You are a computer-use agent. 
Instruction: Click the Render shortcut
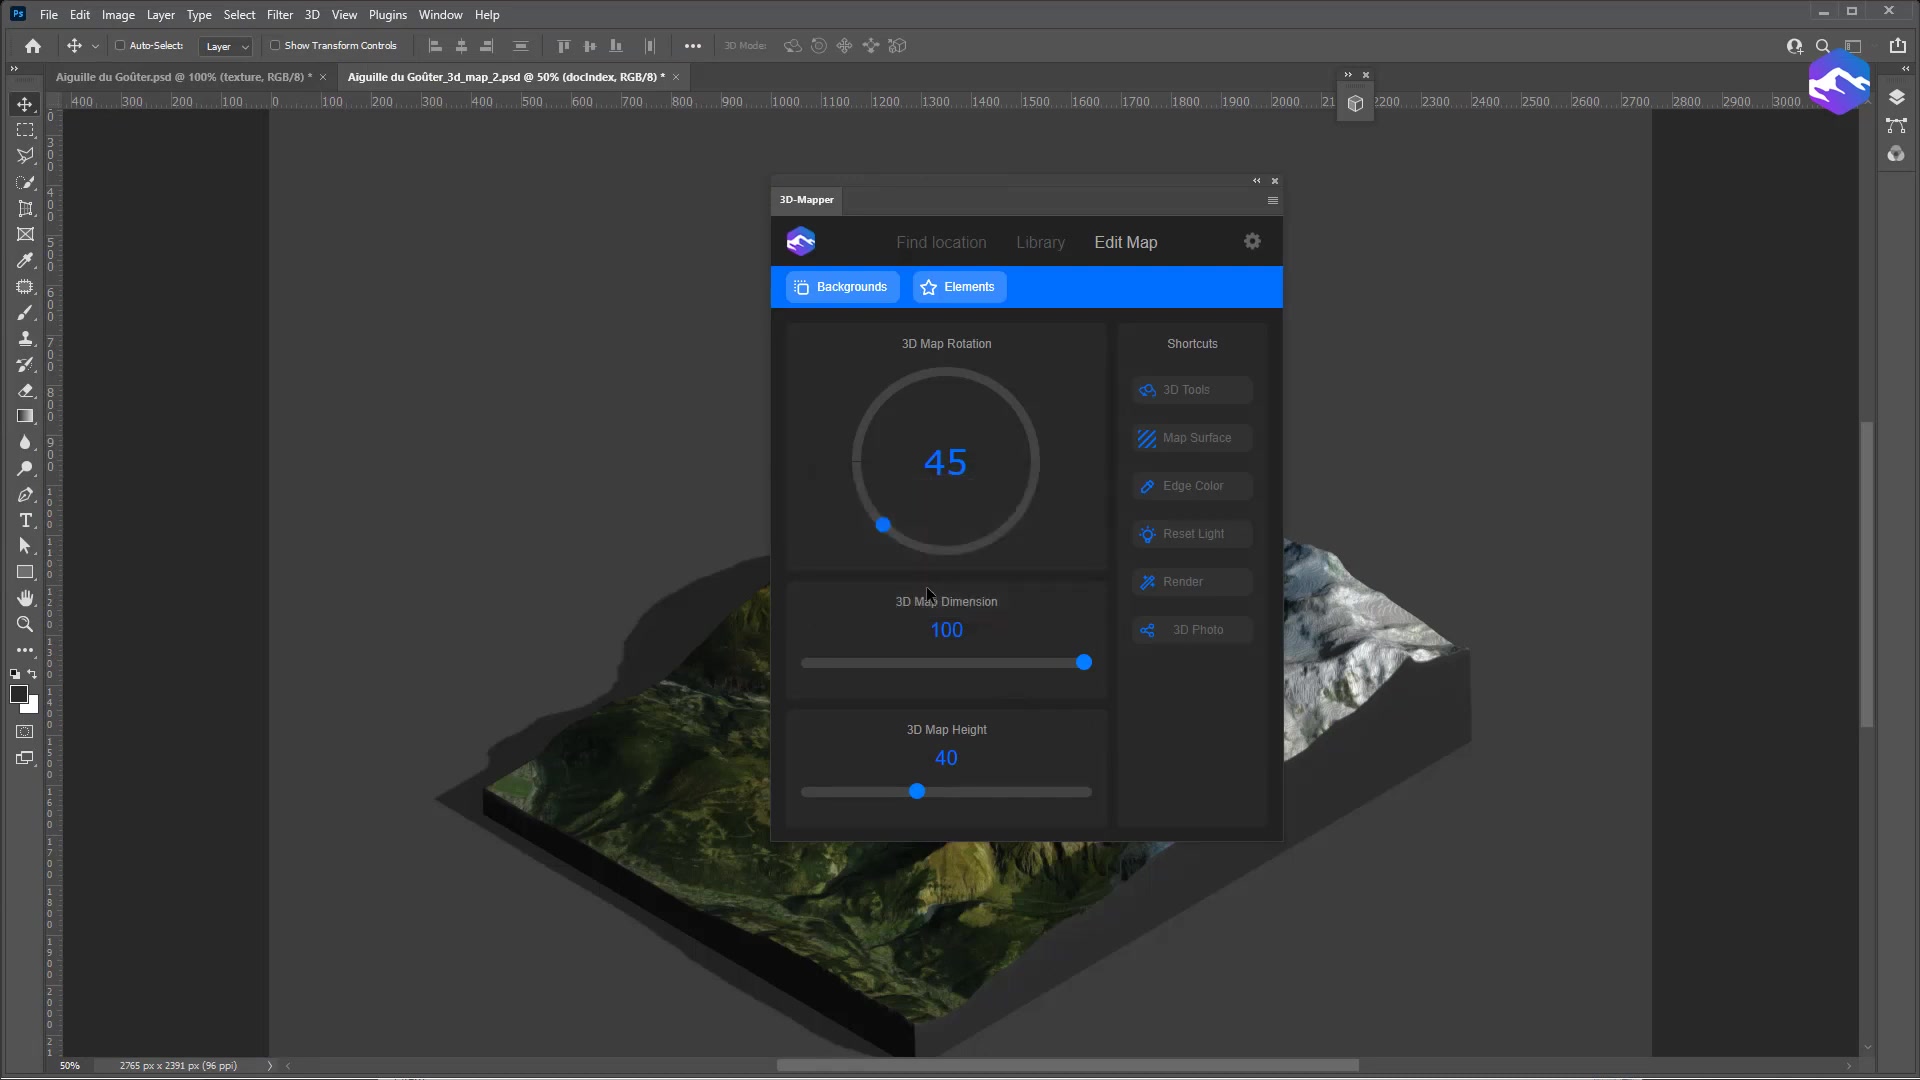click(1191, 581)
